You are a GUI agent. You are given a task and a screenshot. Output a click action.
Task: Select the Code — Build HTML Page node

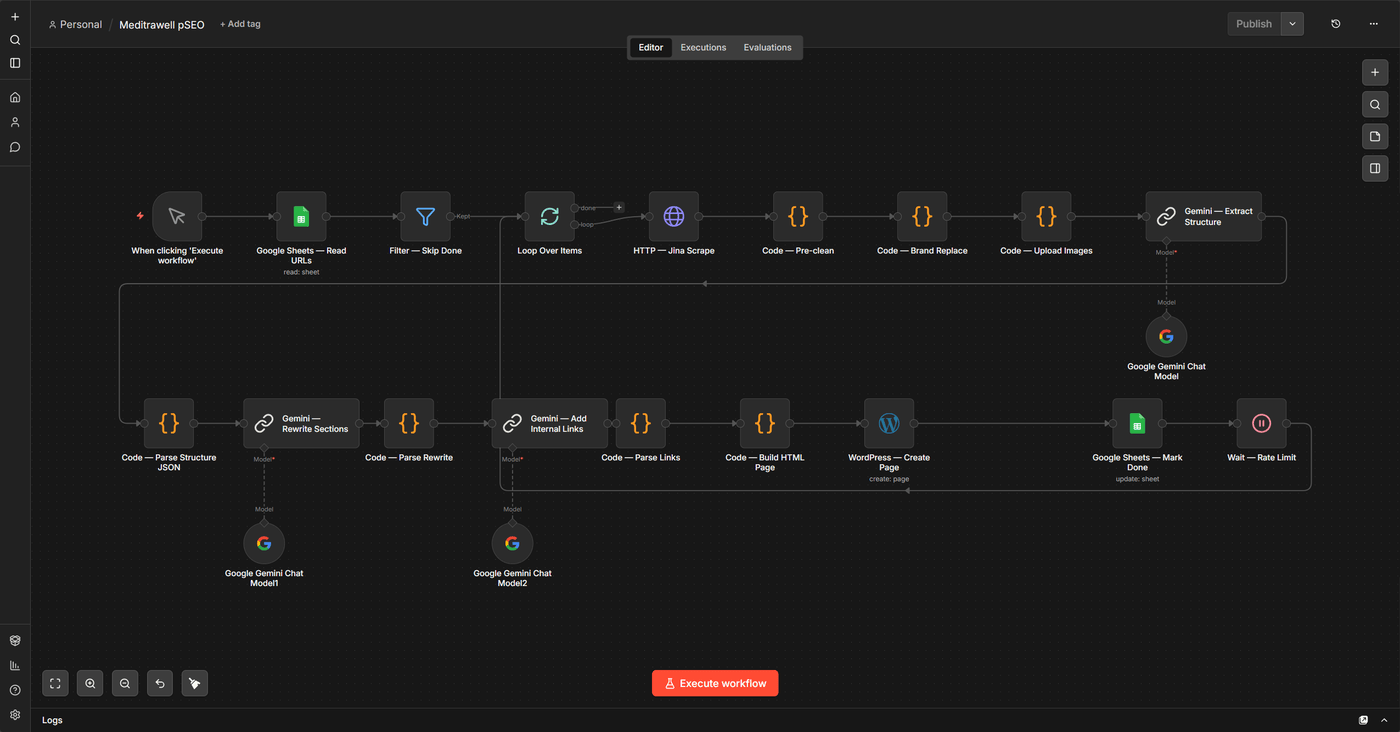pos(765,423)
